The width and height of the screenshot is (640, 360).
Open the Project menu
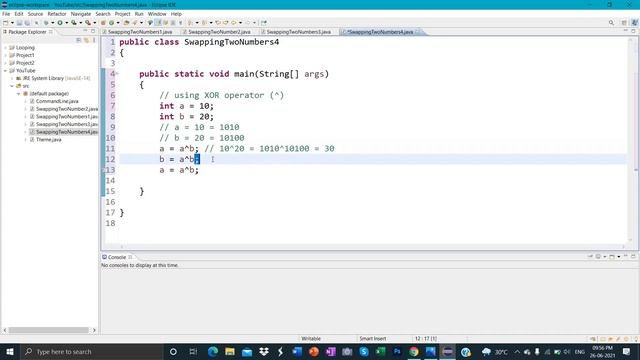(x=122, y=14)
